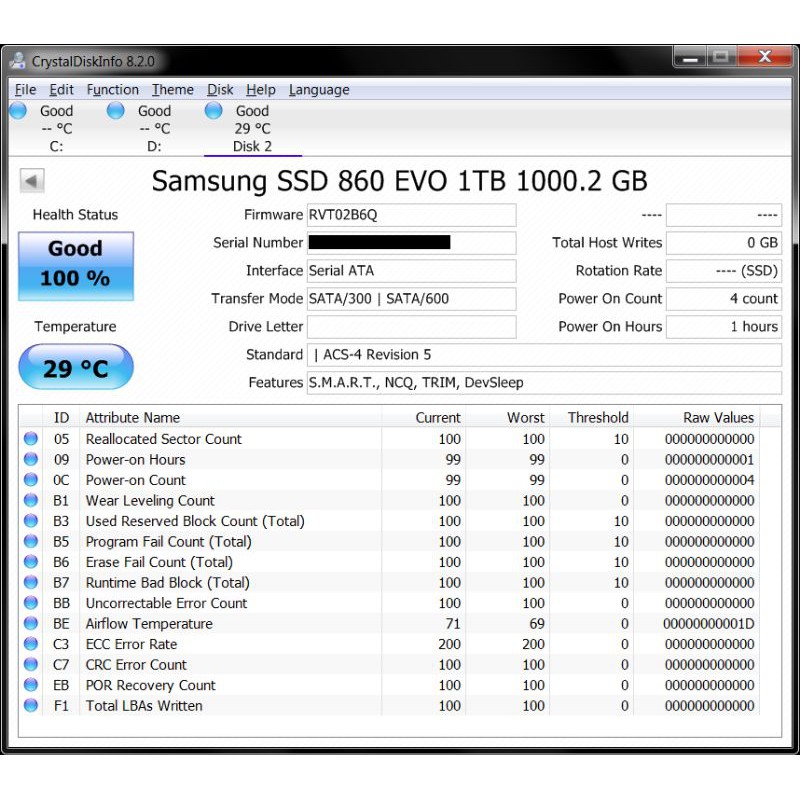Open the Language menu

tap(319, 90)
